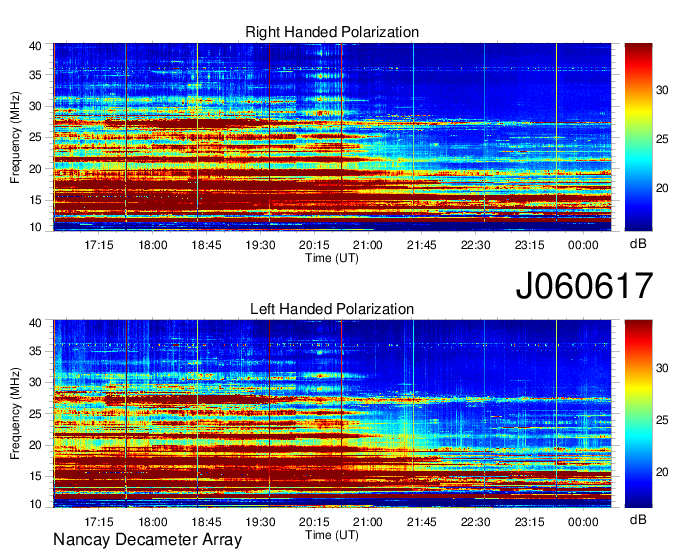Click the 20 MHz tick label on the bottom plot

(35, 445)
